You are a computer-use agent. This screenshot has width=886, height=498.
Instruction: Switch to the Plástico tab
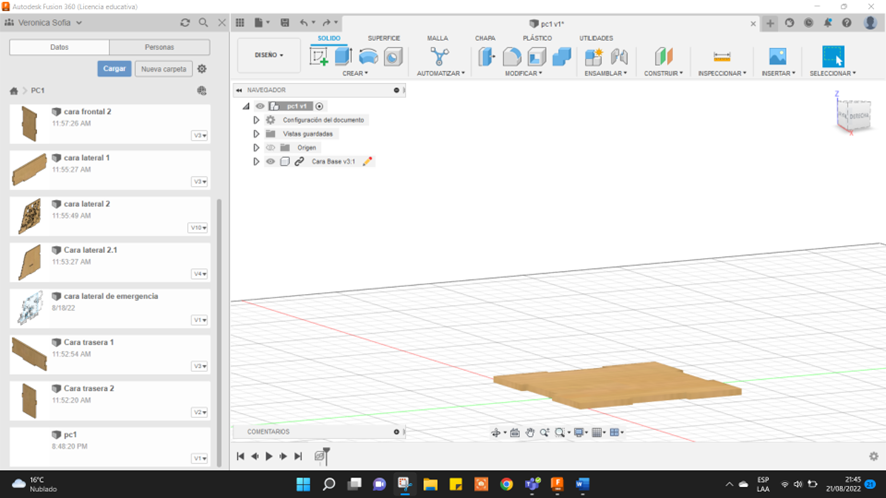(537, 38)
